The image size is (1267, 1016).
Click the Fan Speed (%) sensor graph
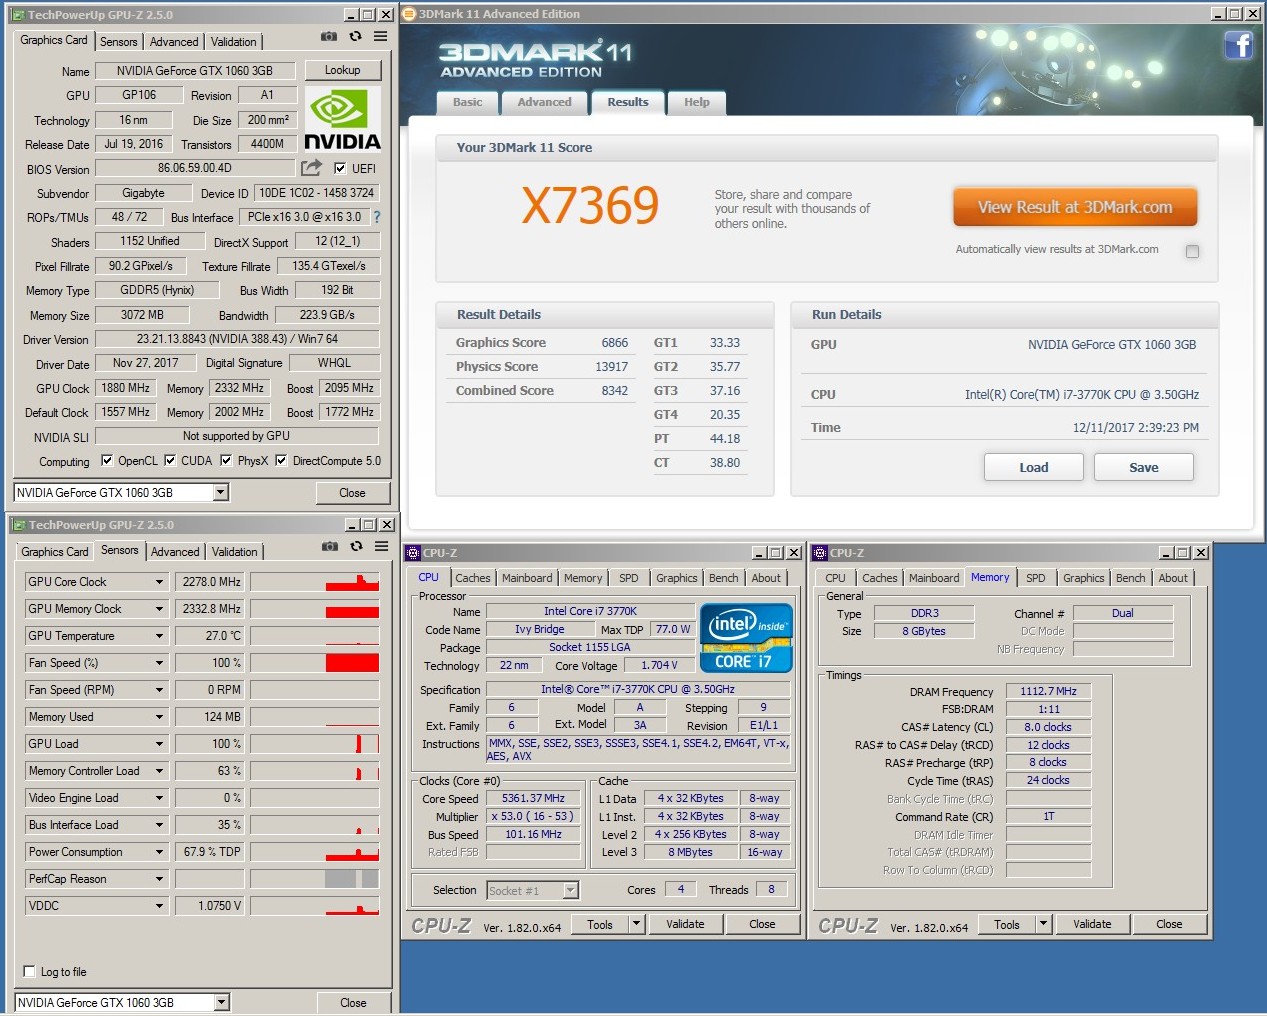pos(315,663)
